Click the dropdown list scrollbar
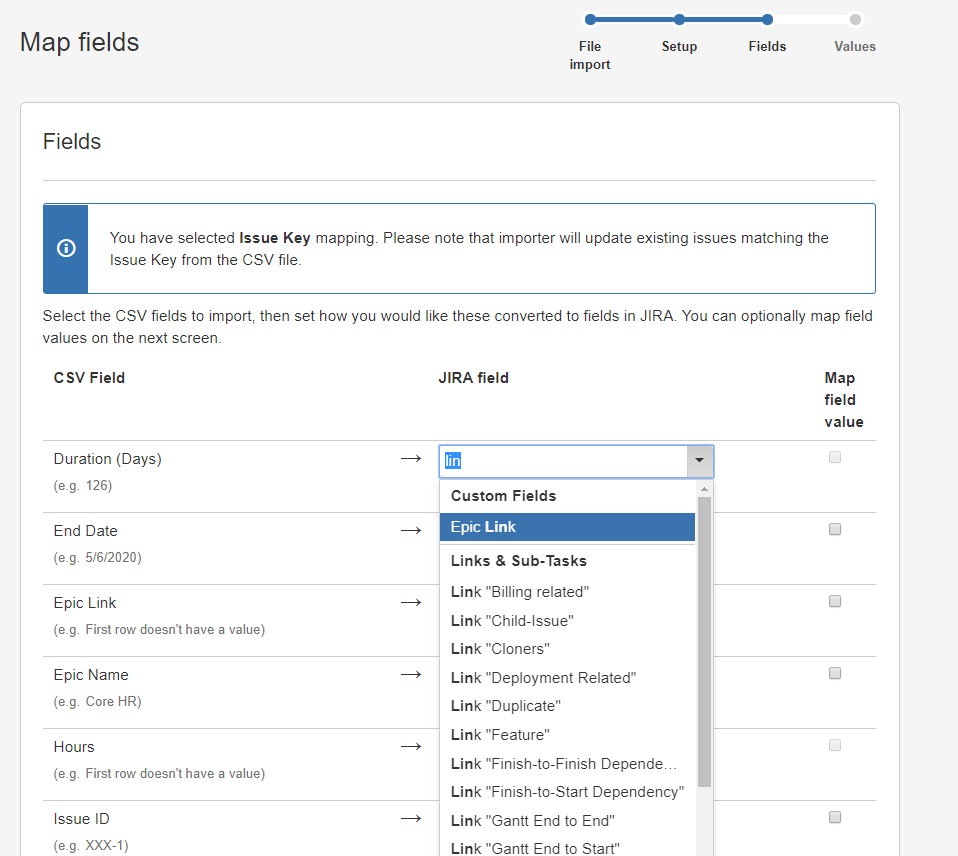Viewport: 958px width, 856px height. click(x=704, y=640)
